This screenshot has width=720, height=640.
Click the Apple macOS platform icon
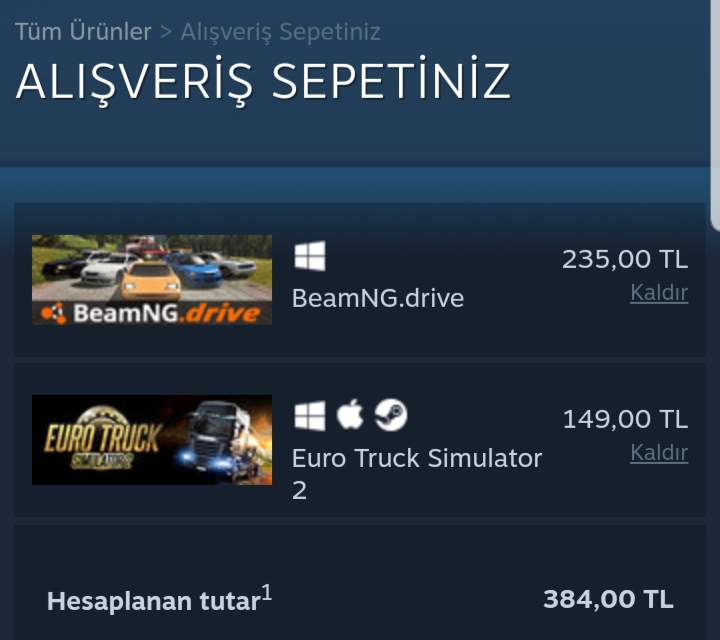(x=350, y=415)
